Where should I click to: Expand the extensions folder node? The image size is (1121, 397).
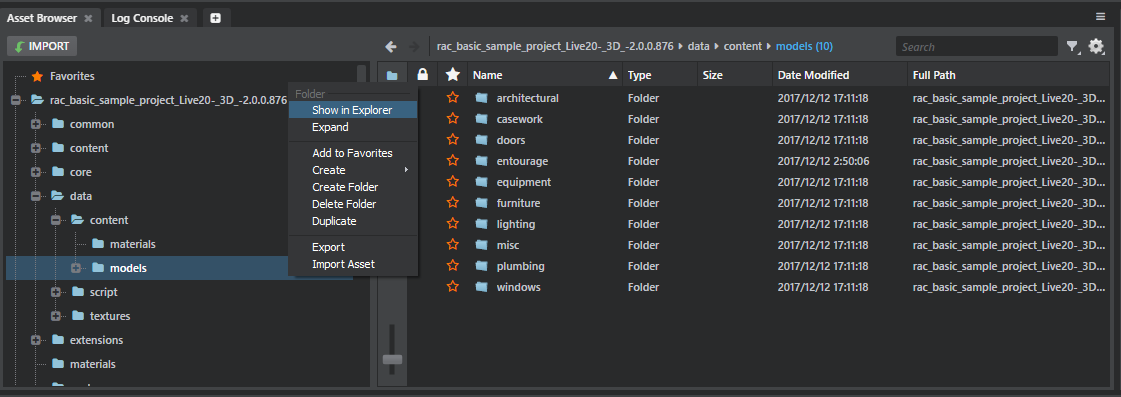click(x=35, y=340)
